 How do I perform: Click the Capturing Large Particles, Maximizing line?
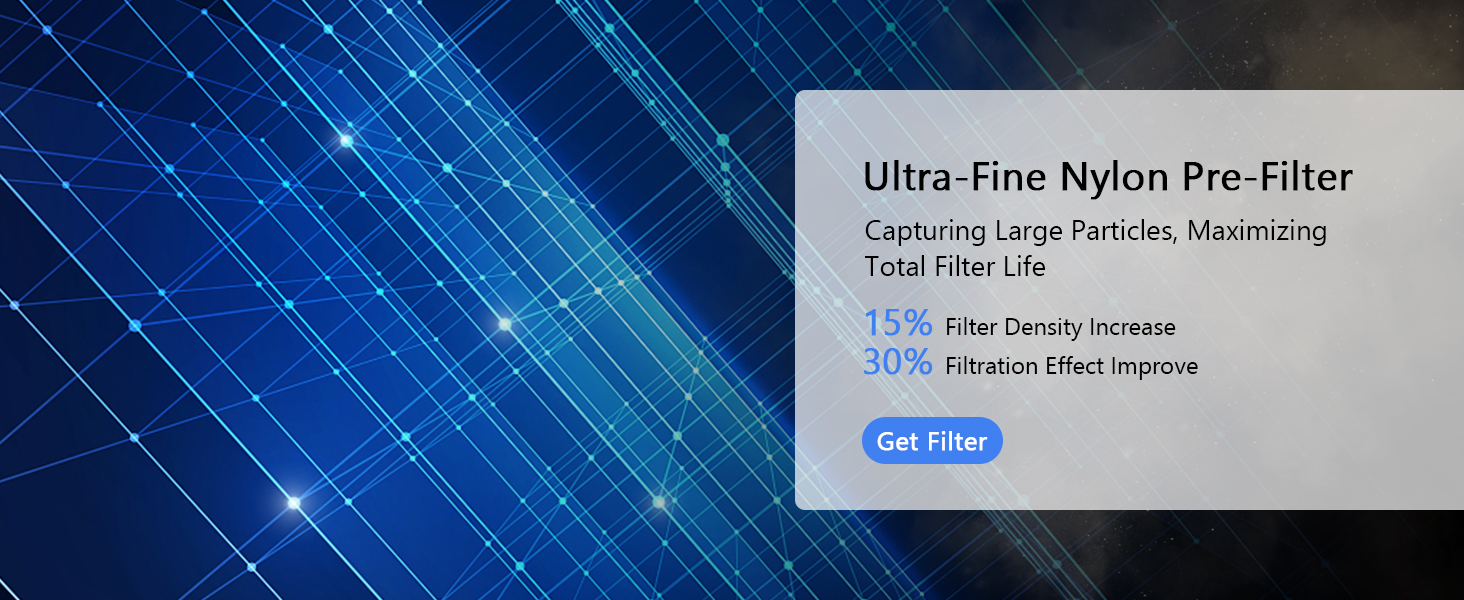[1096, 231]
